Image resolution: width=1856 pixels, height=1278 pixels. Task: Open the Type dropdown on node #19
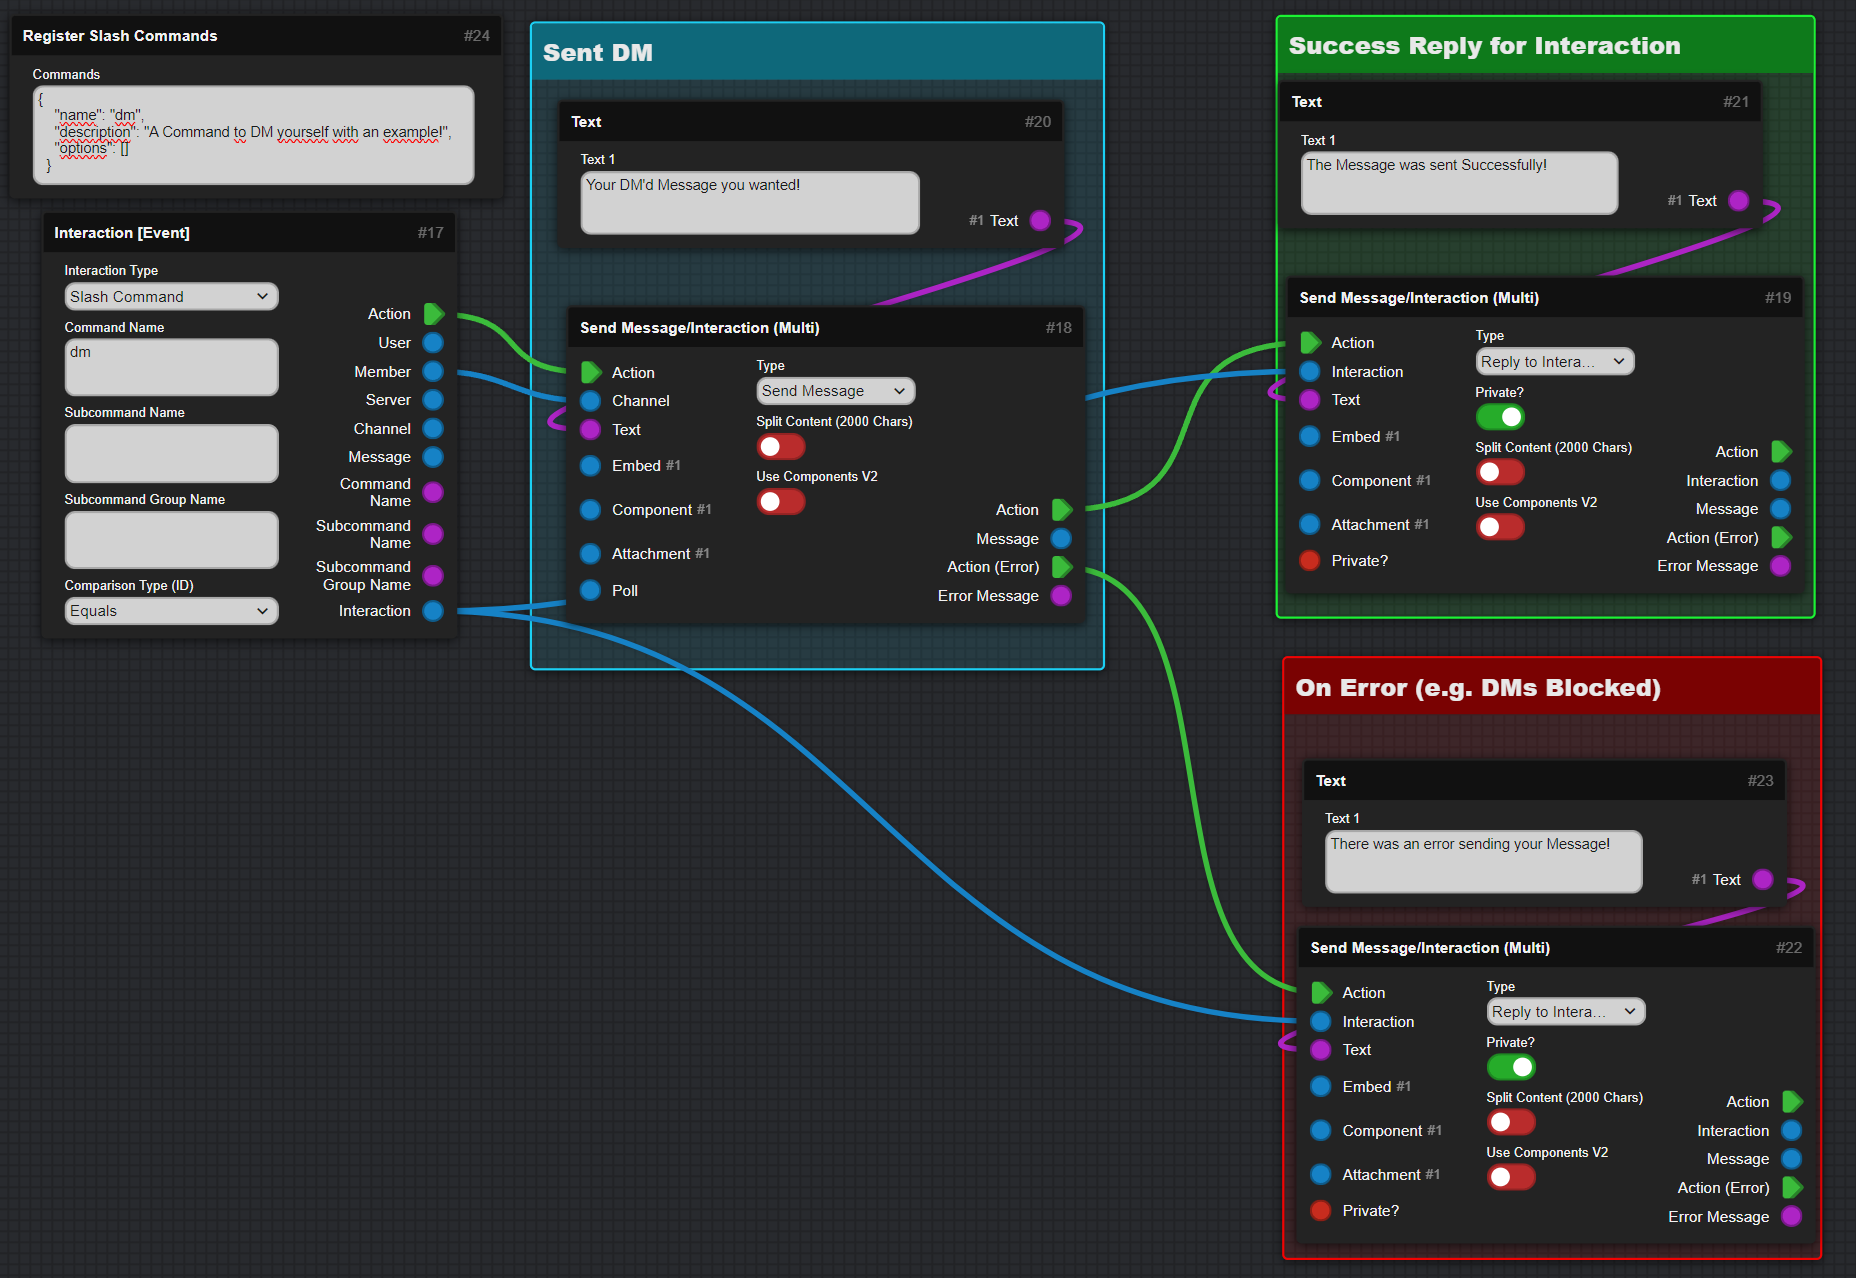tap(1554, 362)
